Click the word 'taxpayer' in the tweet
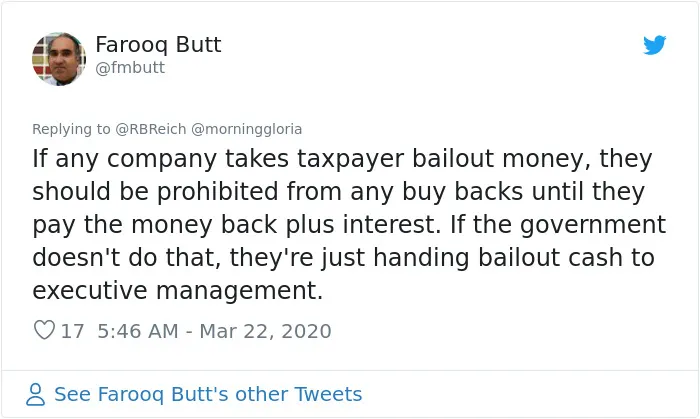 pos(350,159)
